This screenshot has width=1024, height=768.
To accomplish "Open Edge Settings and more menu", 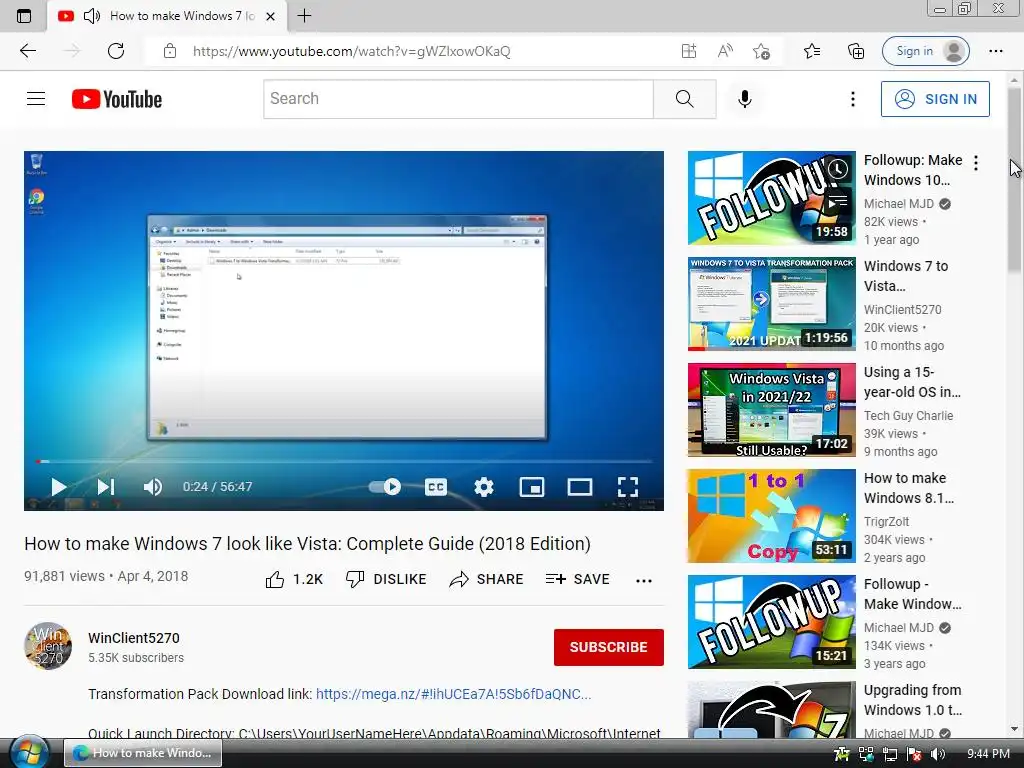I will (995, 51).
